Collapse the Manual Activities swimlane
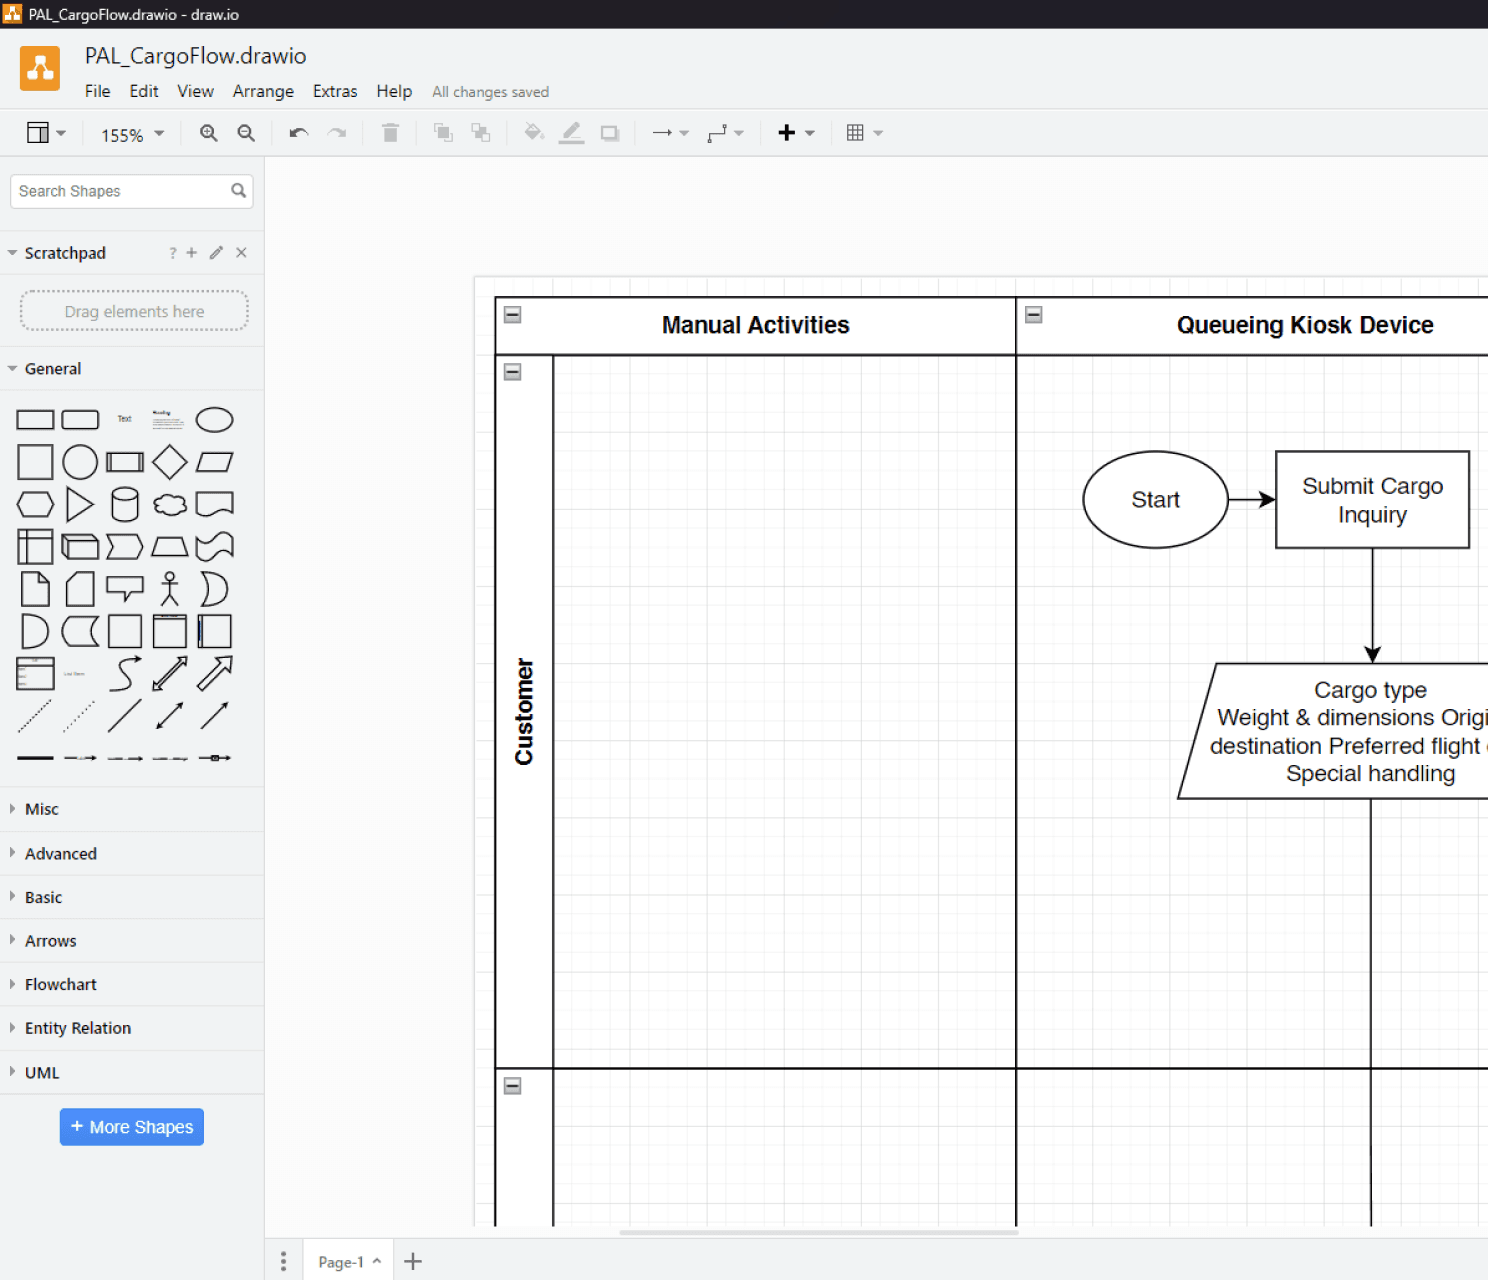1488x1280 pixels. (x=513, y=315)
